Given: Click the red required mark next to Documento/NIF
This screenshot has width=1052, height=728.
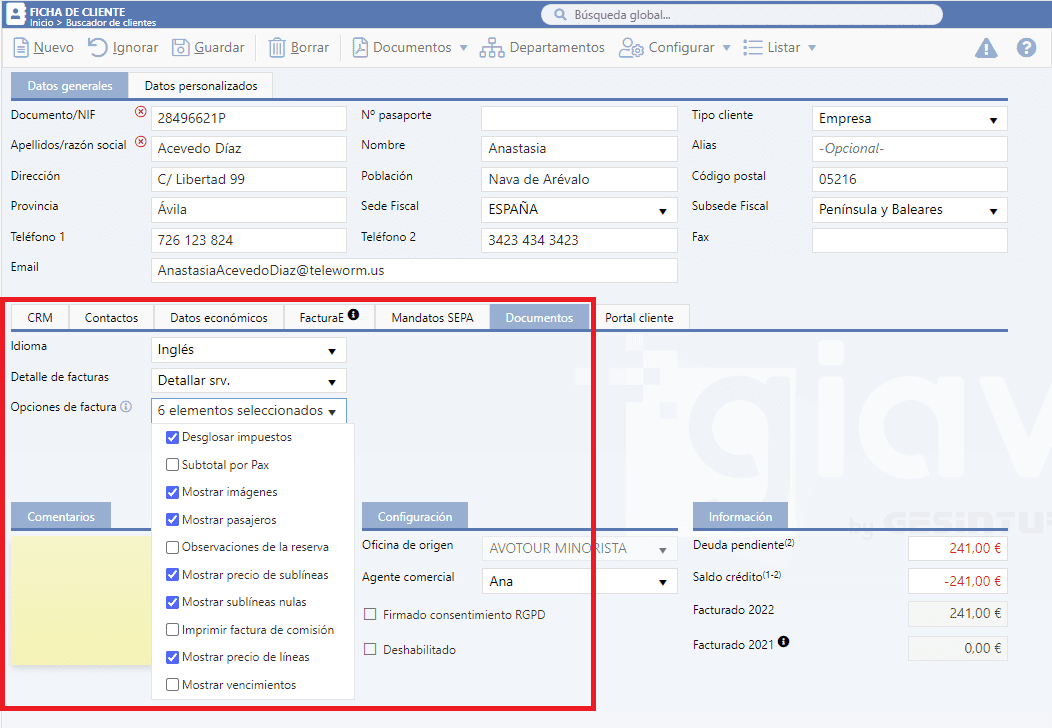Looking at the screenshot, I should point(140,111).
